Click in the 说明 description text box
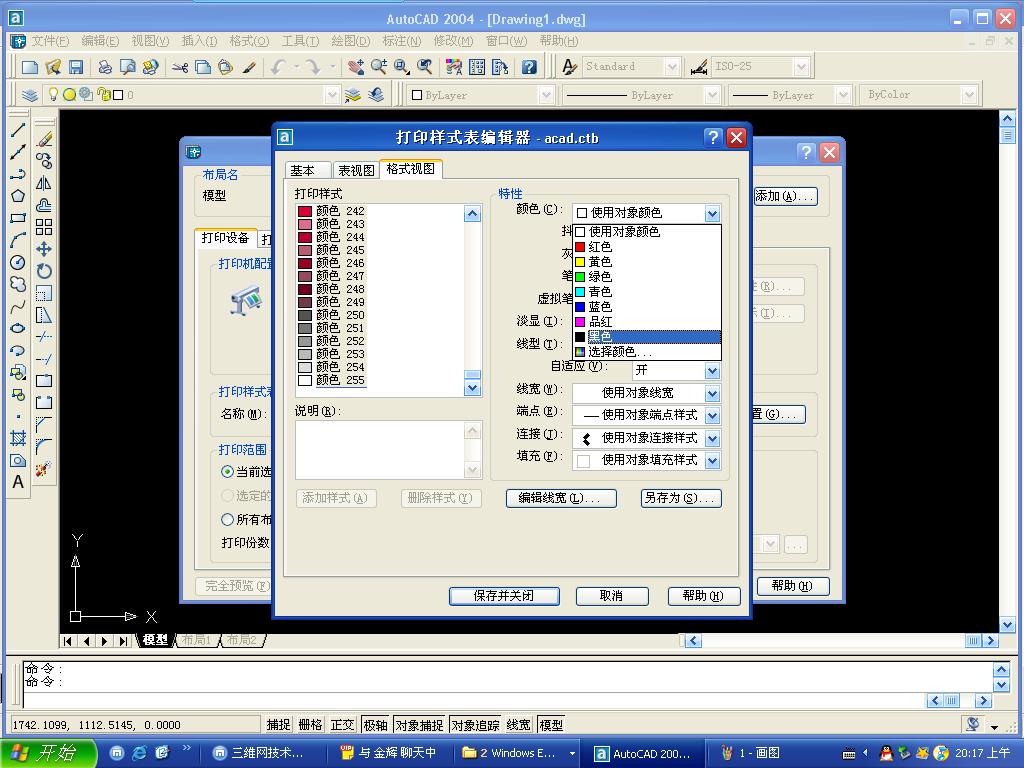The width and height of the screenshot is (1024, 768). point(379,450)
